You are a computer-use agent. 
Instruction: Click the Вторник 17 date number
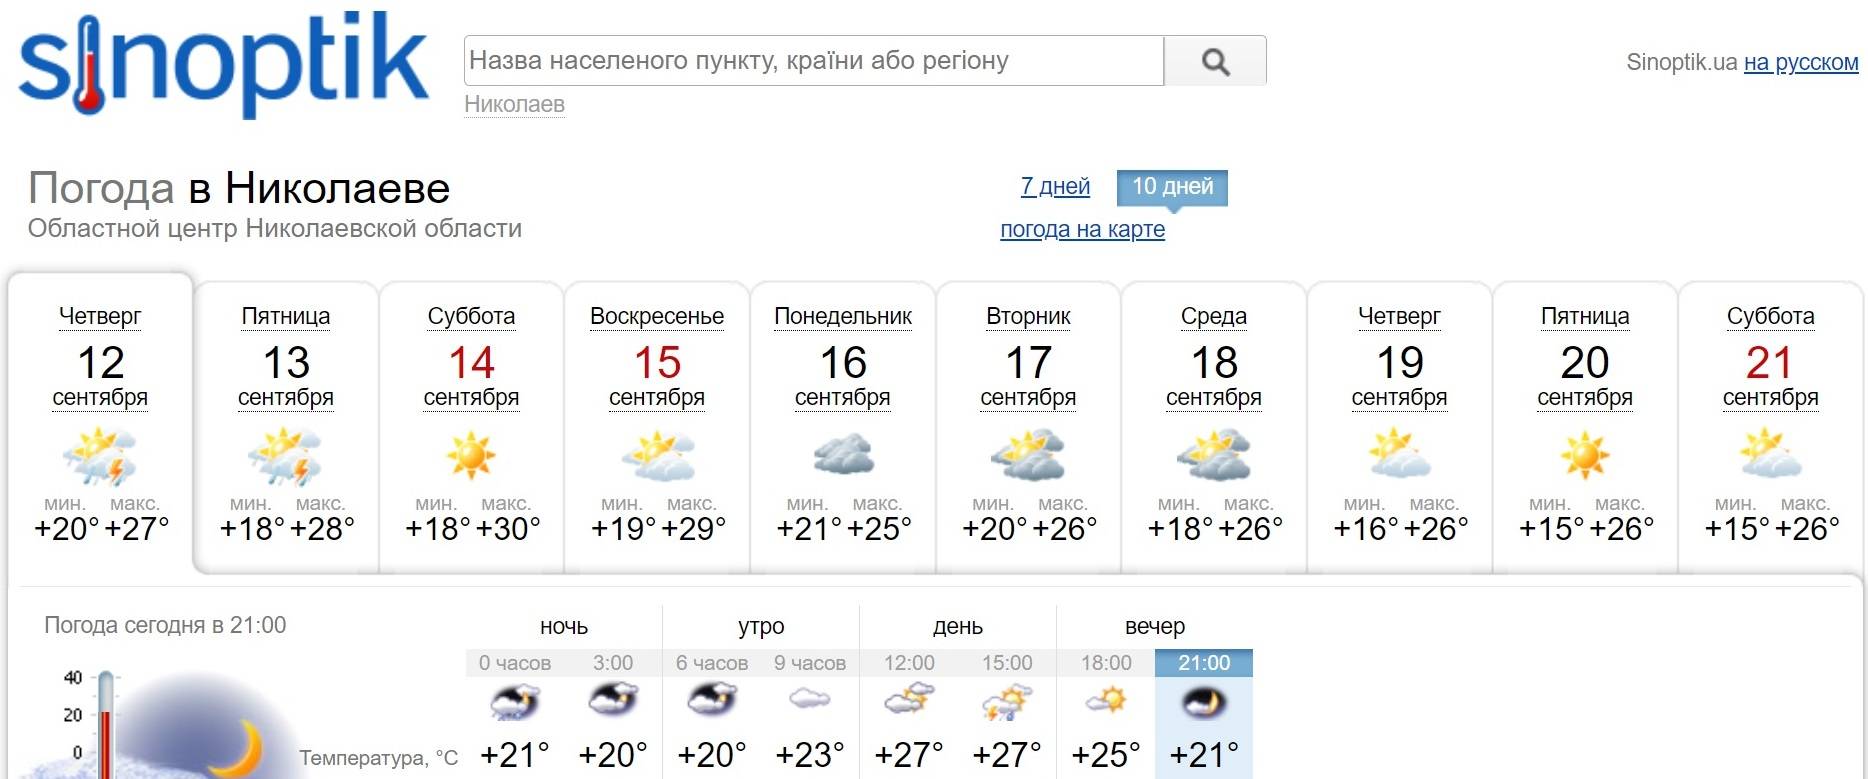(x=1028, y=362)
